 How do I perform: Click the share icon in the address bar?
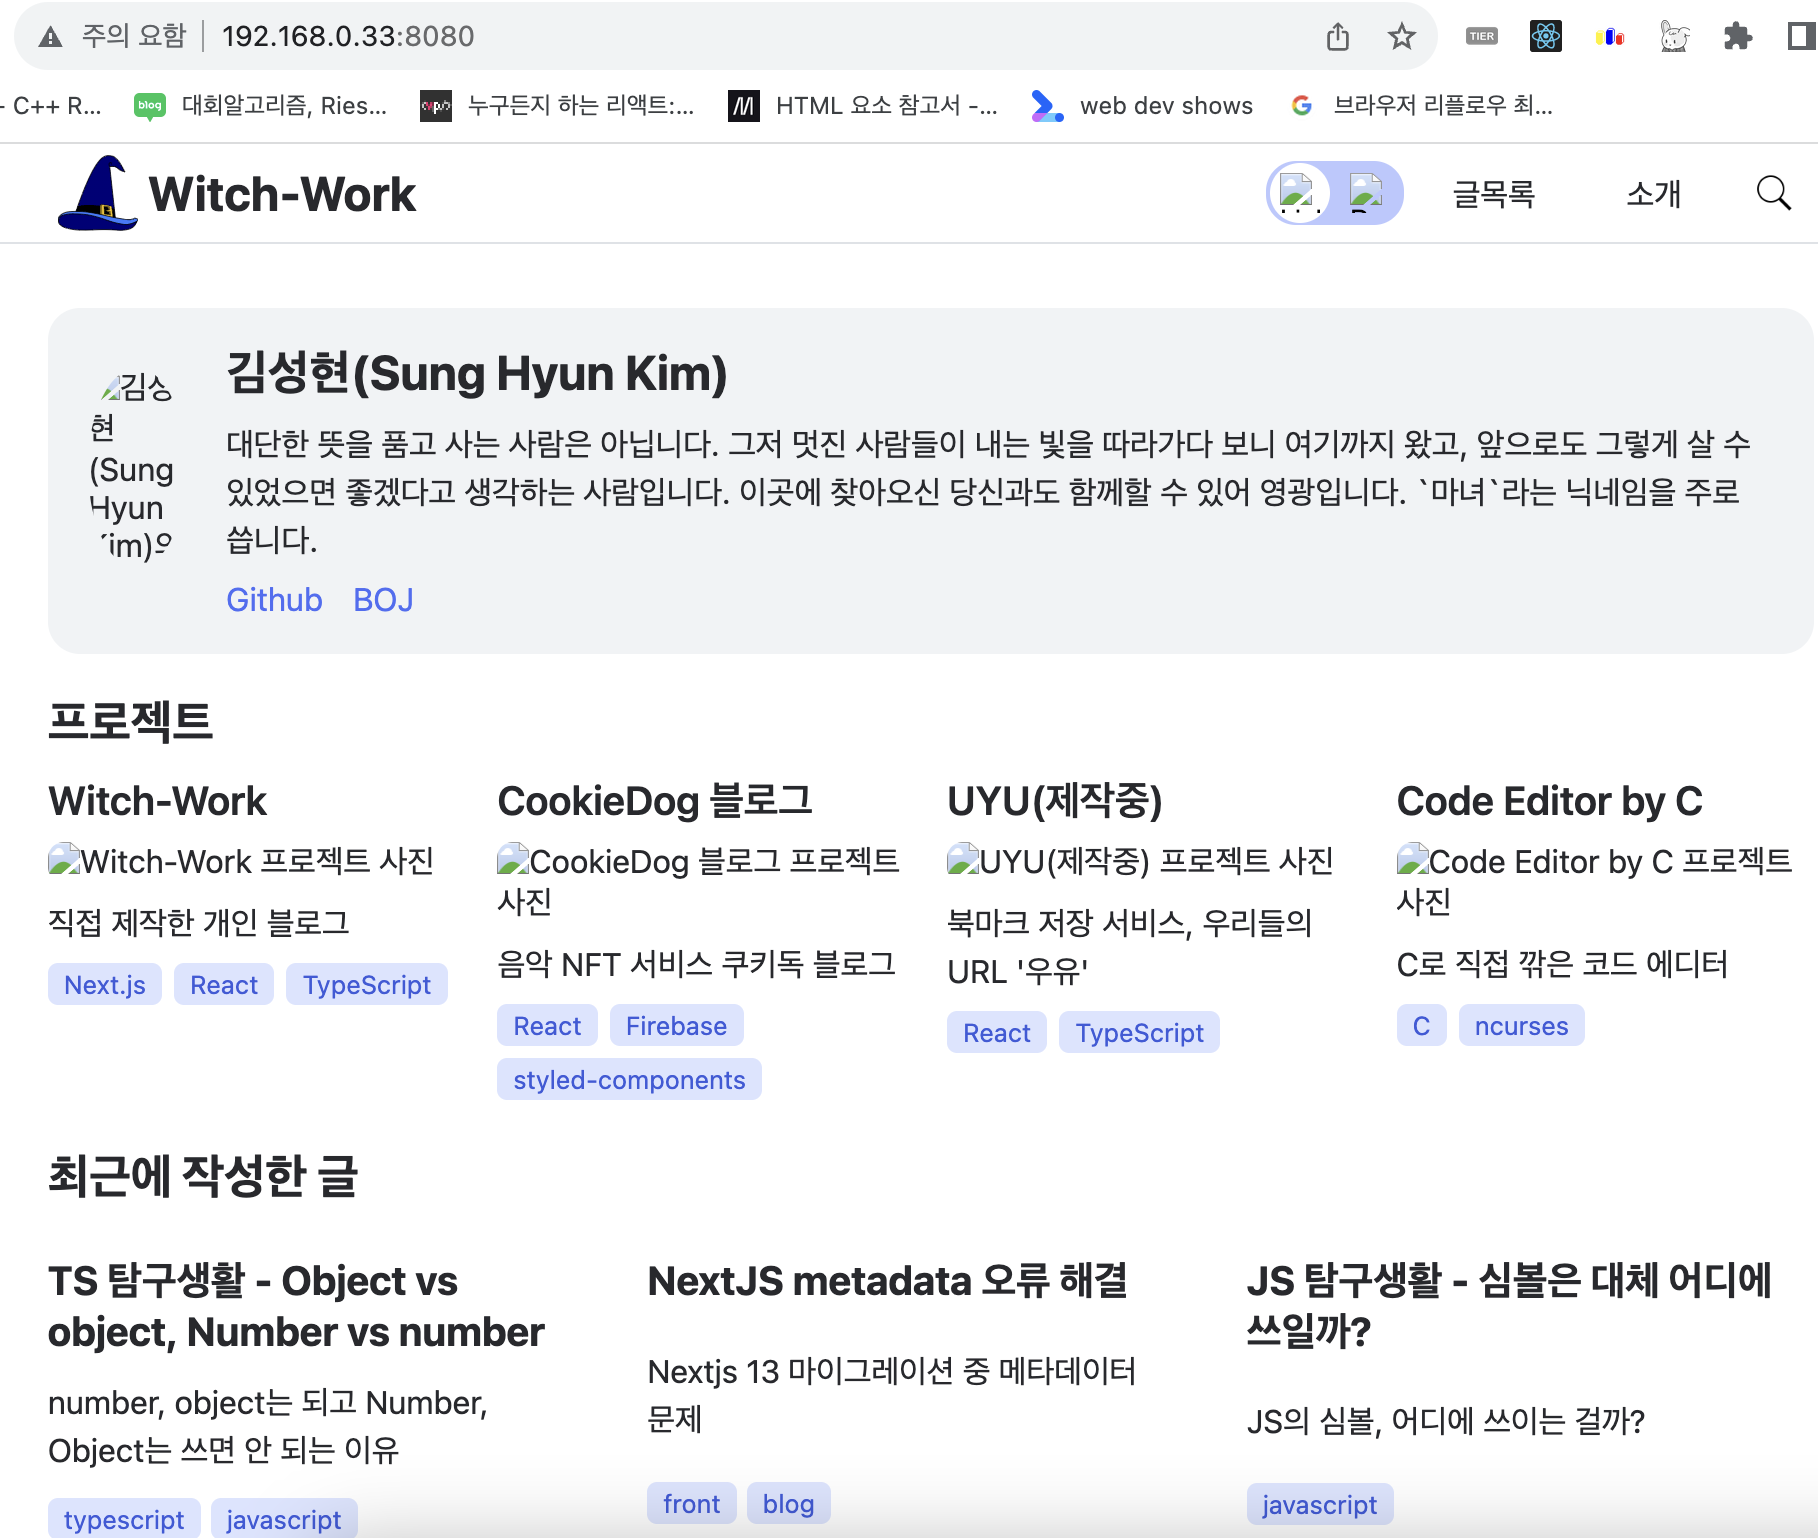tap(1337, 36)
